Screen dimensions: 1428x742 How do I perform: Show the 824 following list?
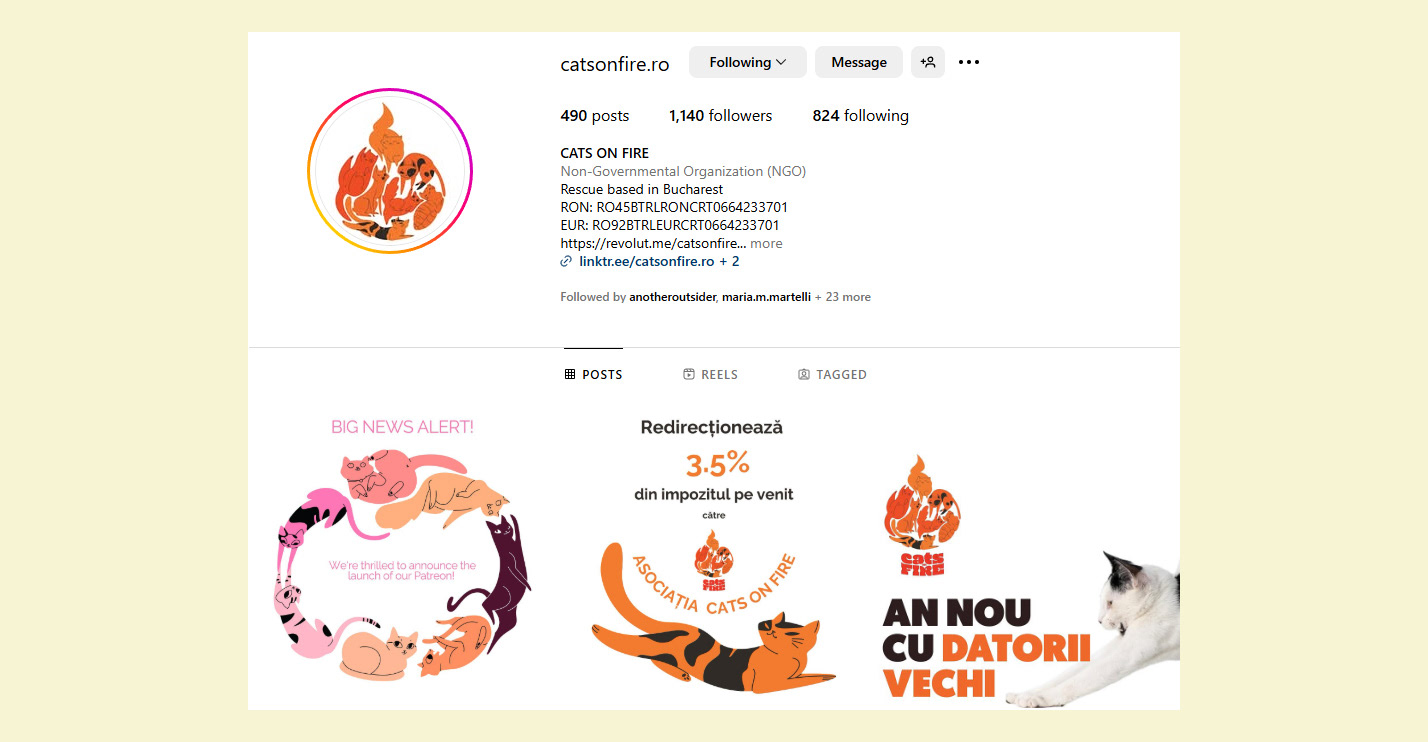click(x=860, y=116)
